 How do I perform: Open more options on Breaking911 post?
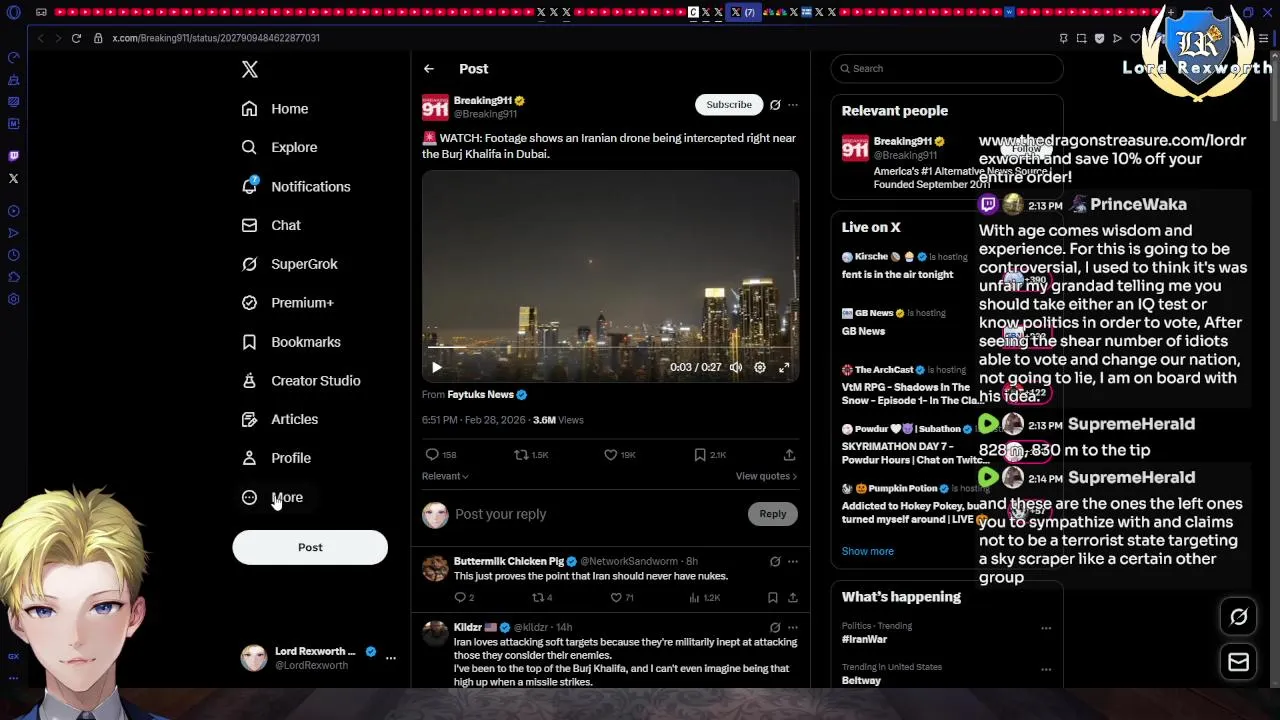coord(793,105)
